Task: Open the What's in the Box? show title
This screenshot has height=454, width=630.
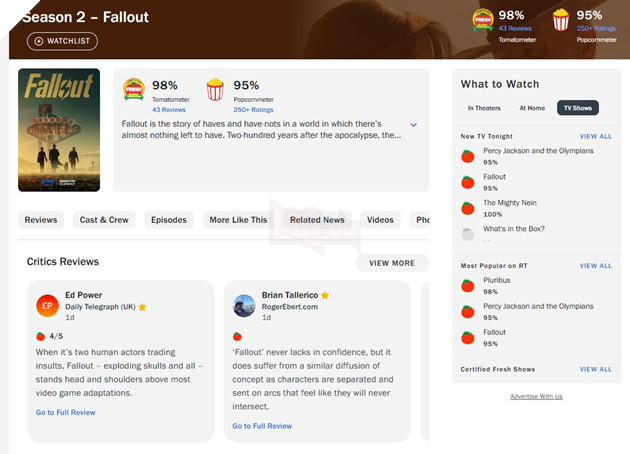Action: (514, 229)
